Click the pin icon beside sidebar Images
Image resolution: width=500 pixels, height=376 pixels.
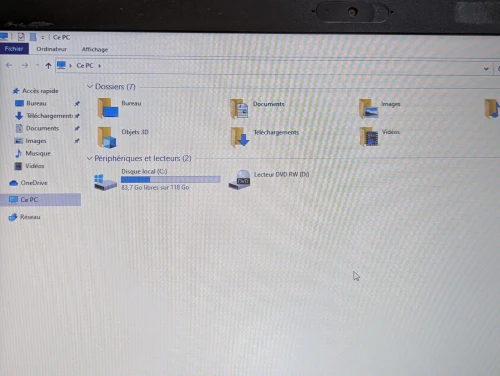click(x=77, y=141)
